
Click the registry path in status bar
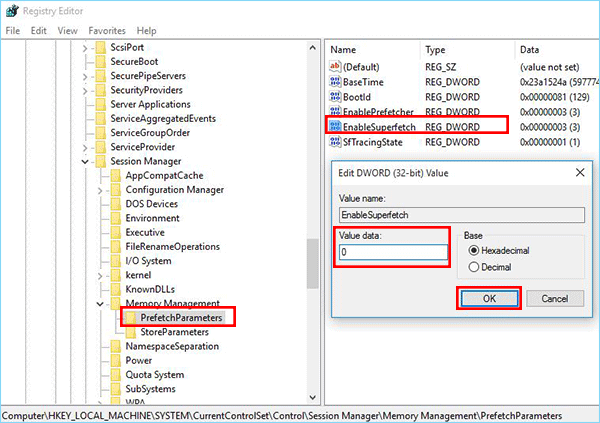pos(282,416)
